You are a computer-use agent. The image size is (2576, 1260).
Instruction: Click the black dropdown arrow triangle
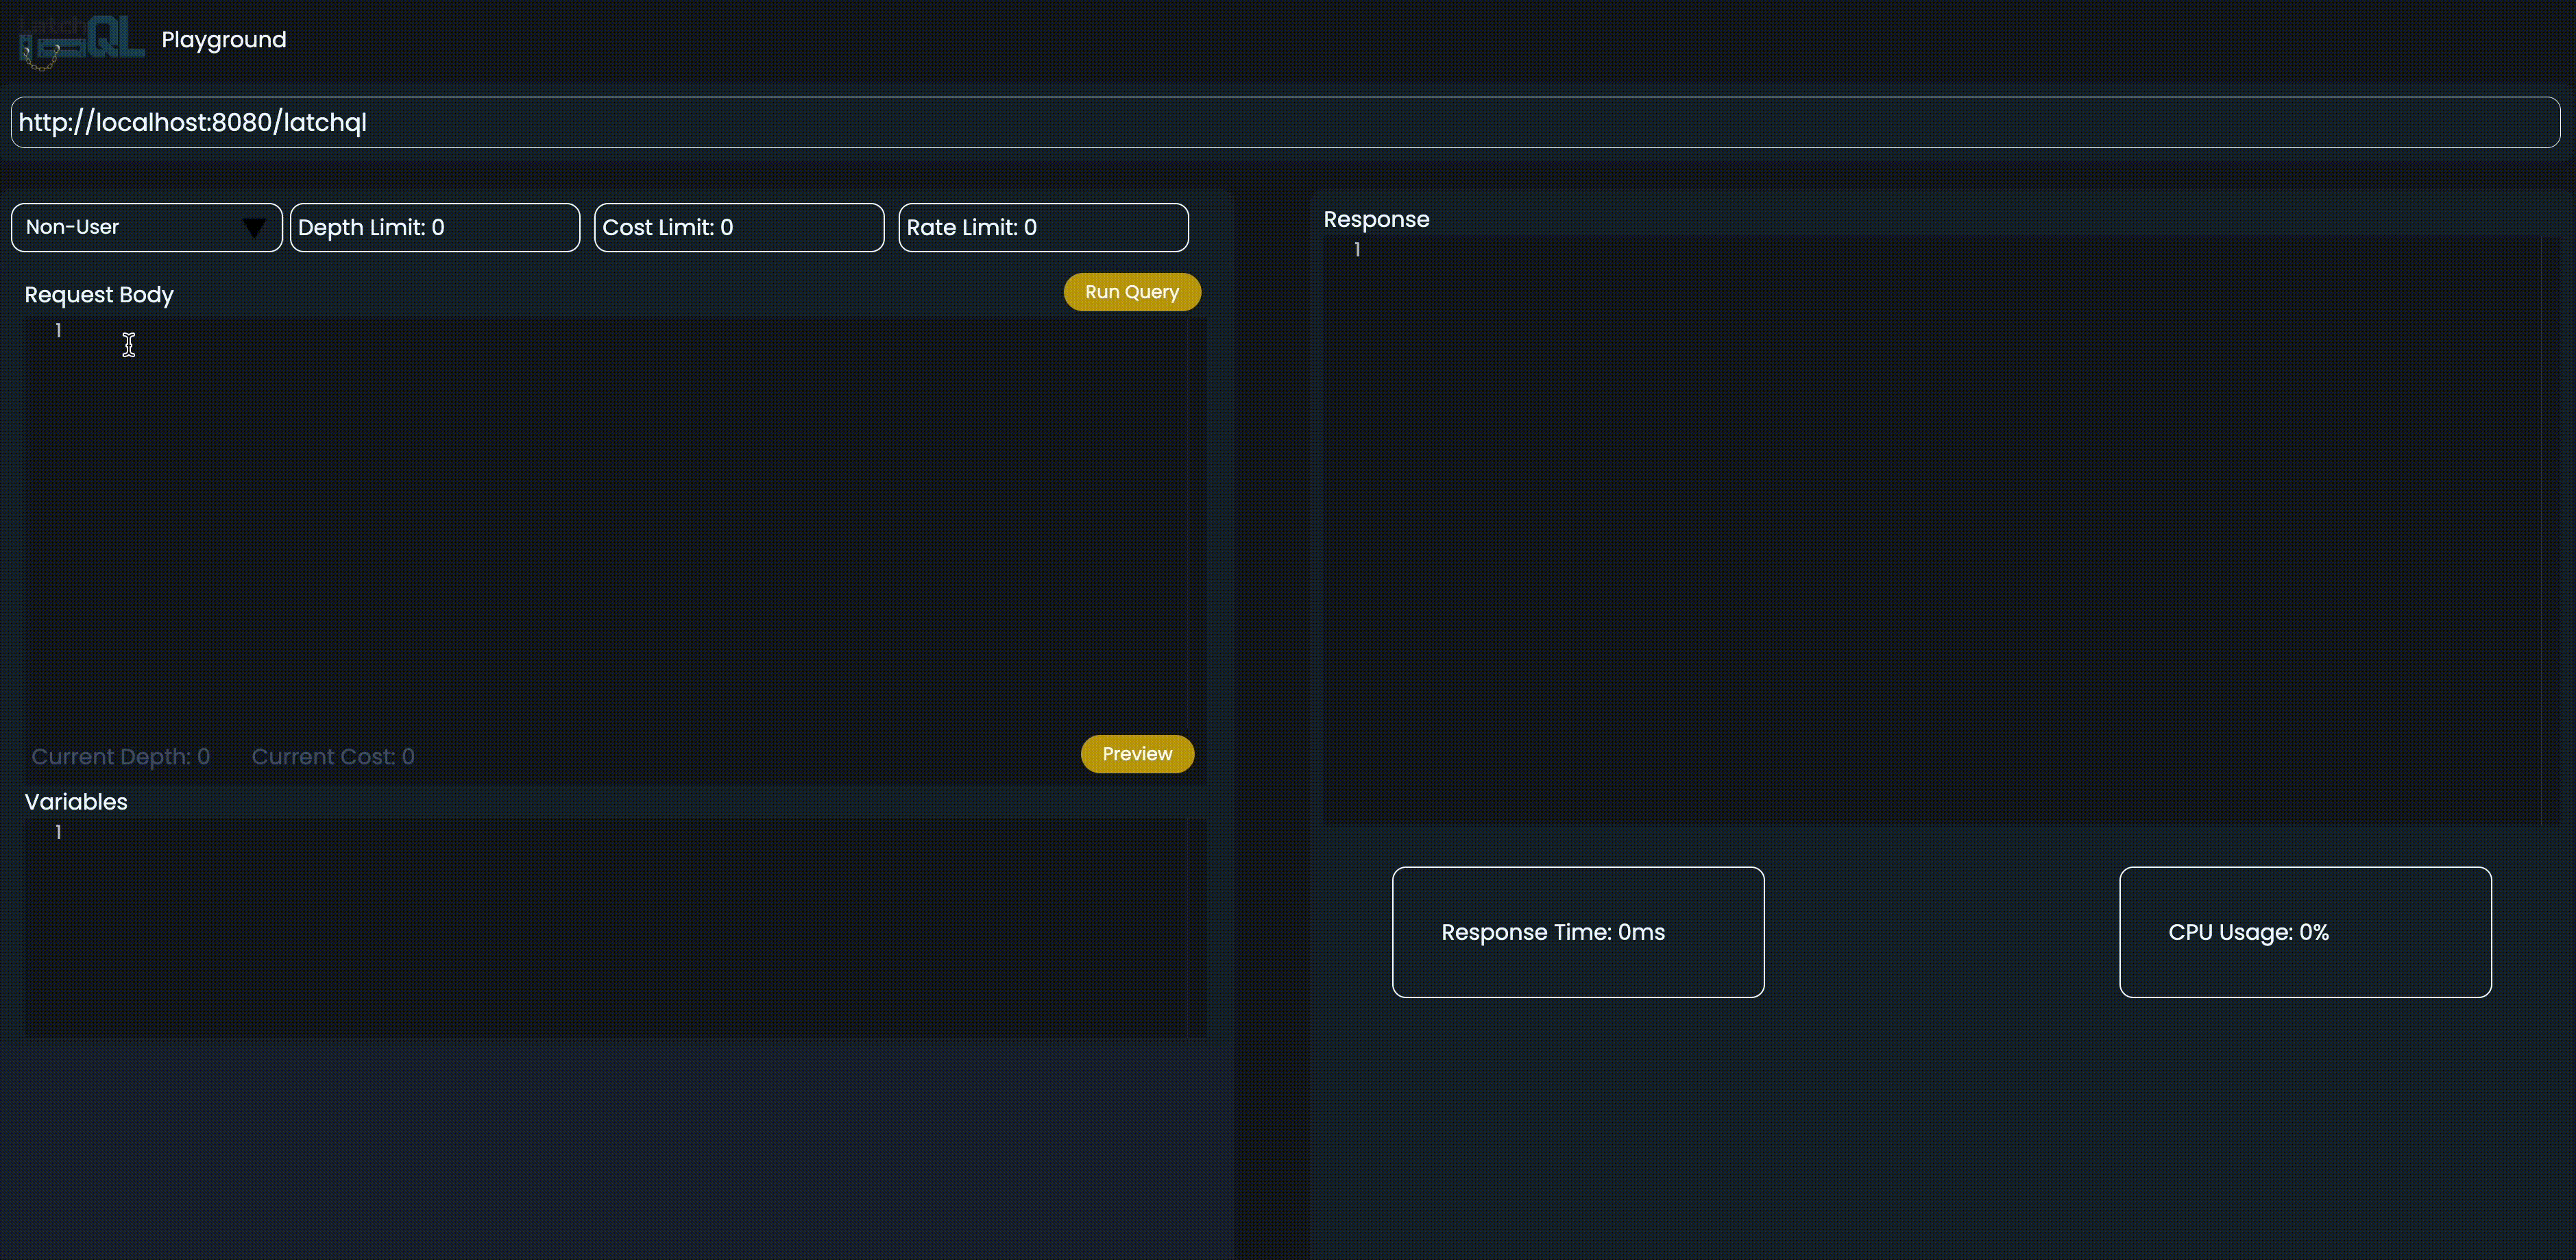coord(254,228)
